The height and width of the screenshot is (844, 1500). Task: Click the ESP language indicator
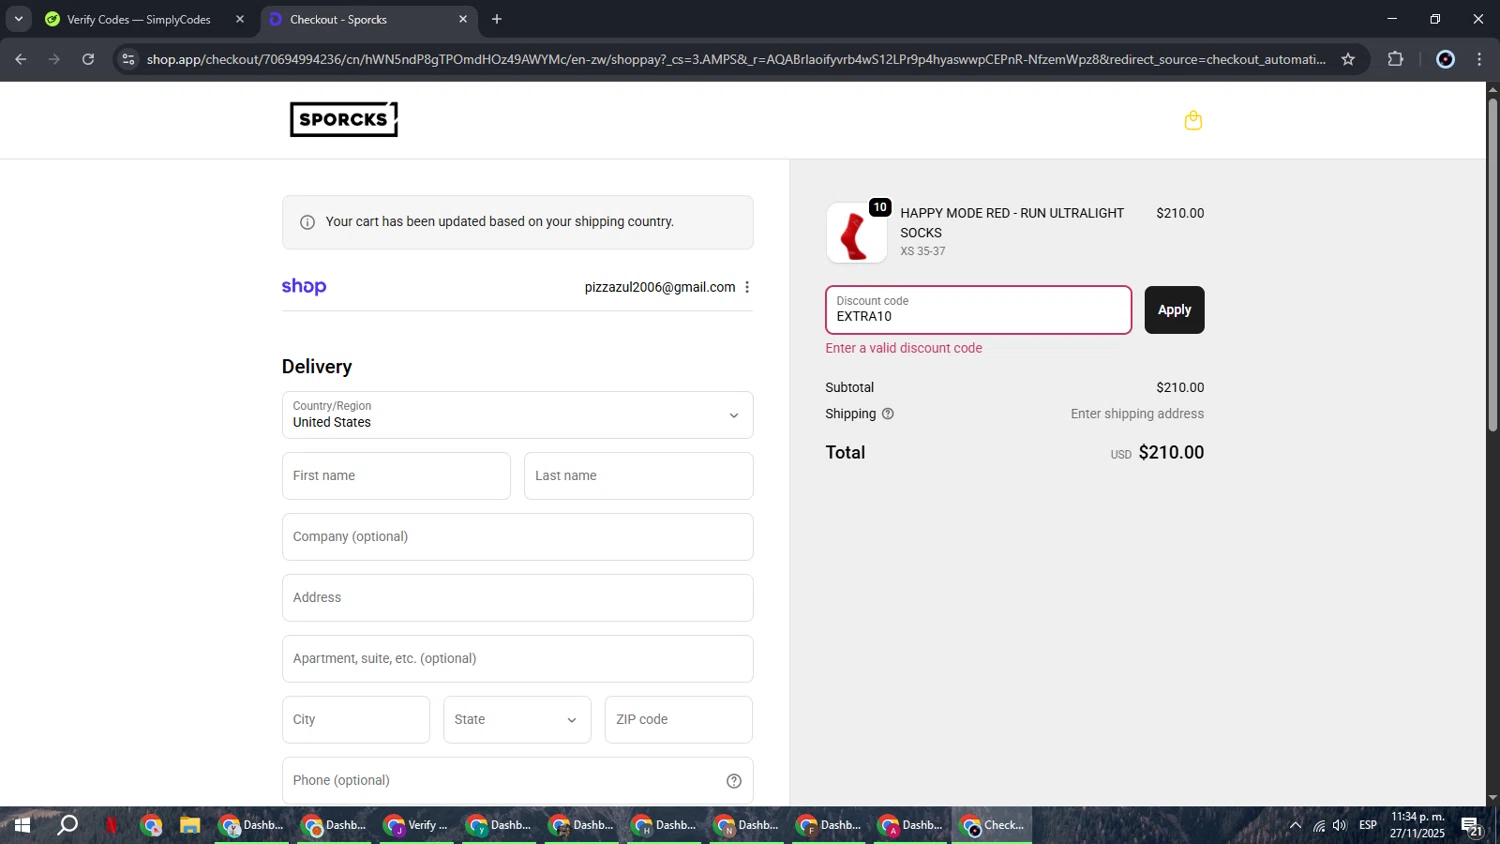tap(1368, 826)
